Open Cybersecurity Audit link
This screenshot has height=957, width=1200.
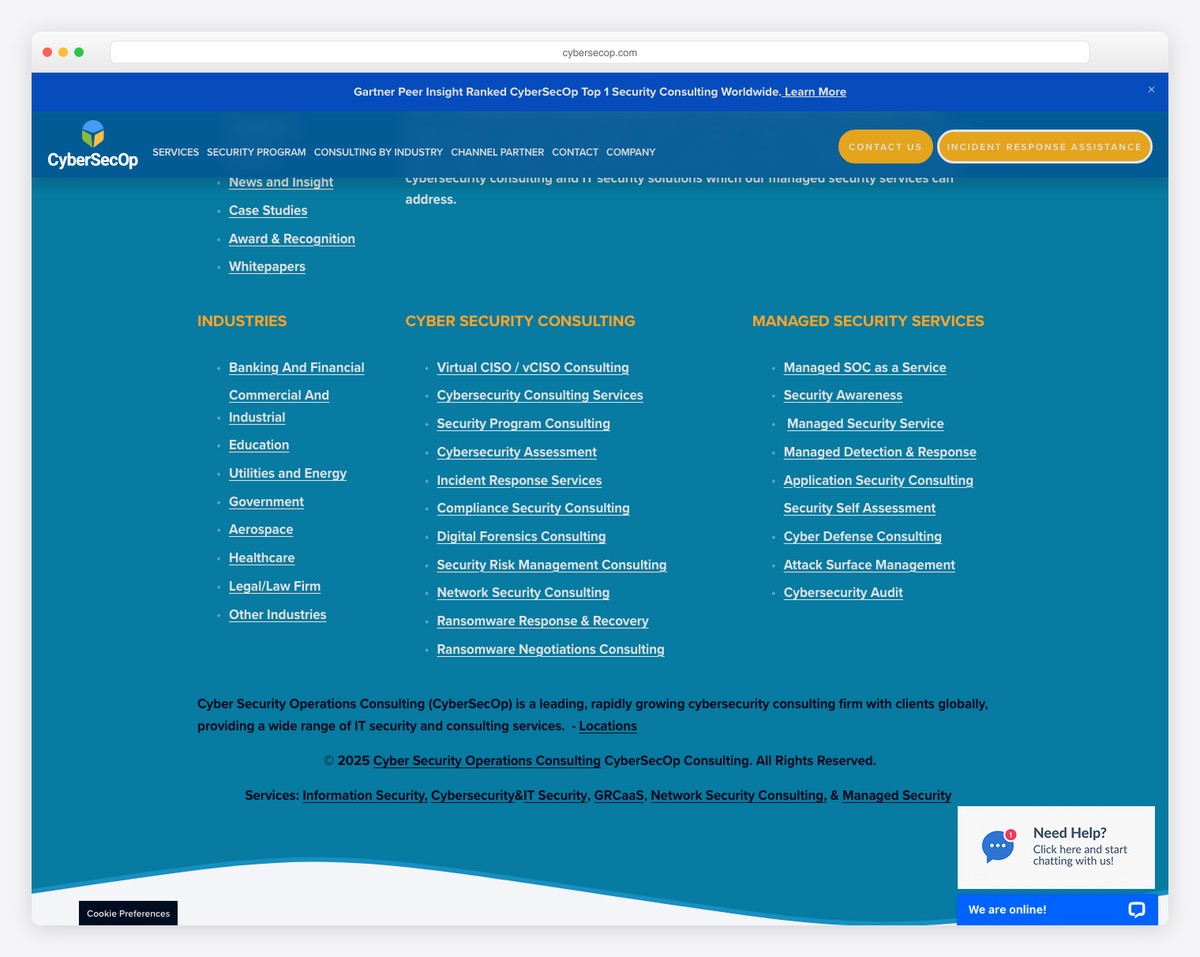click(843, 593)
